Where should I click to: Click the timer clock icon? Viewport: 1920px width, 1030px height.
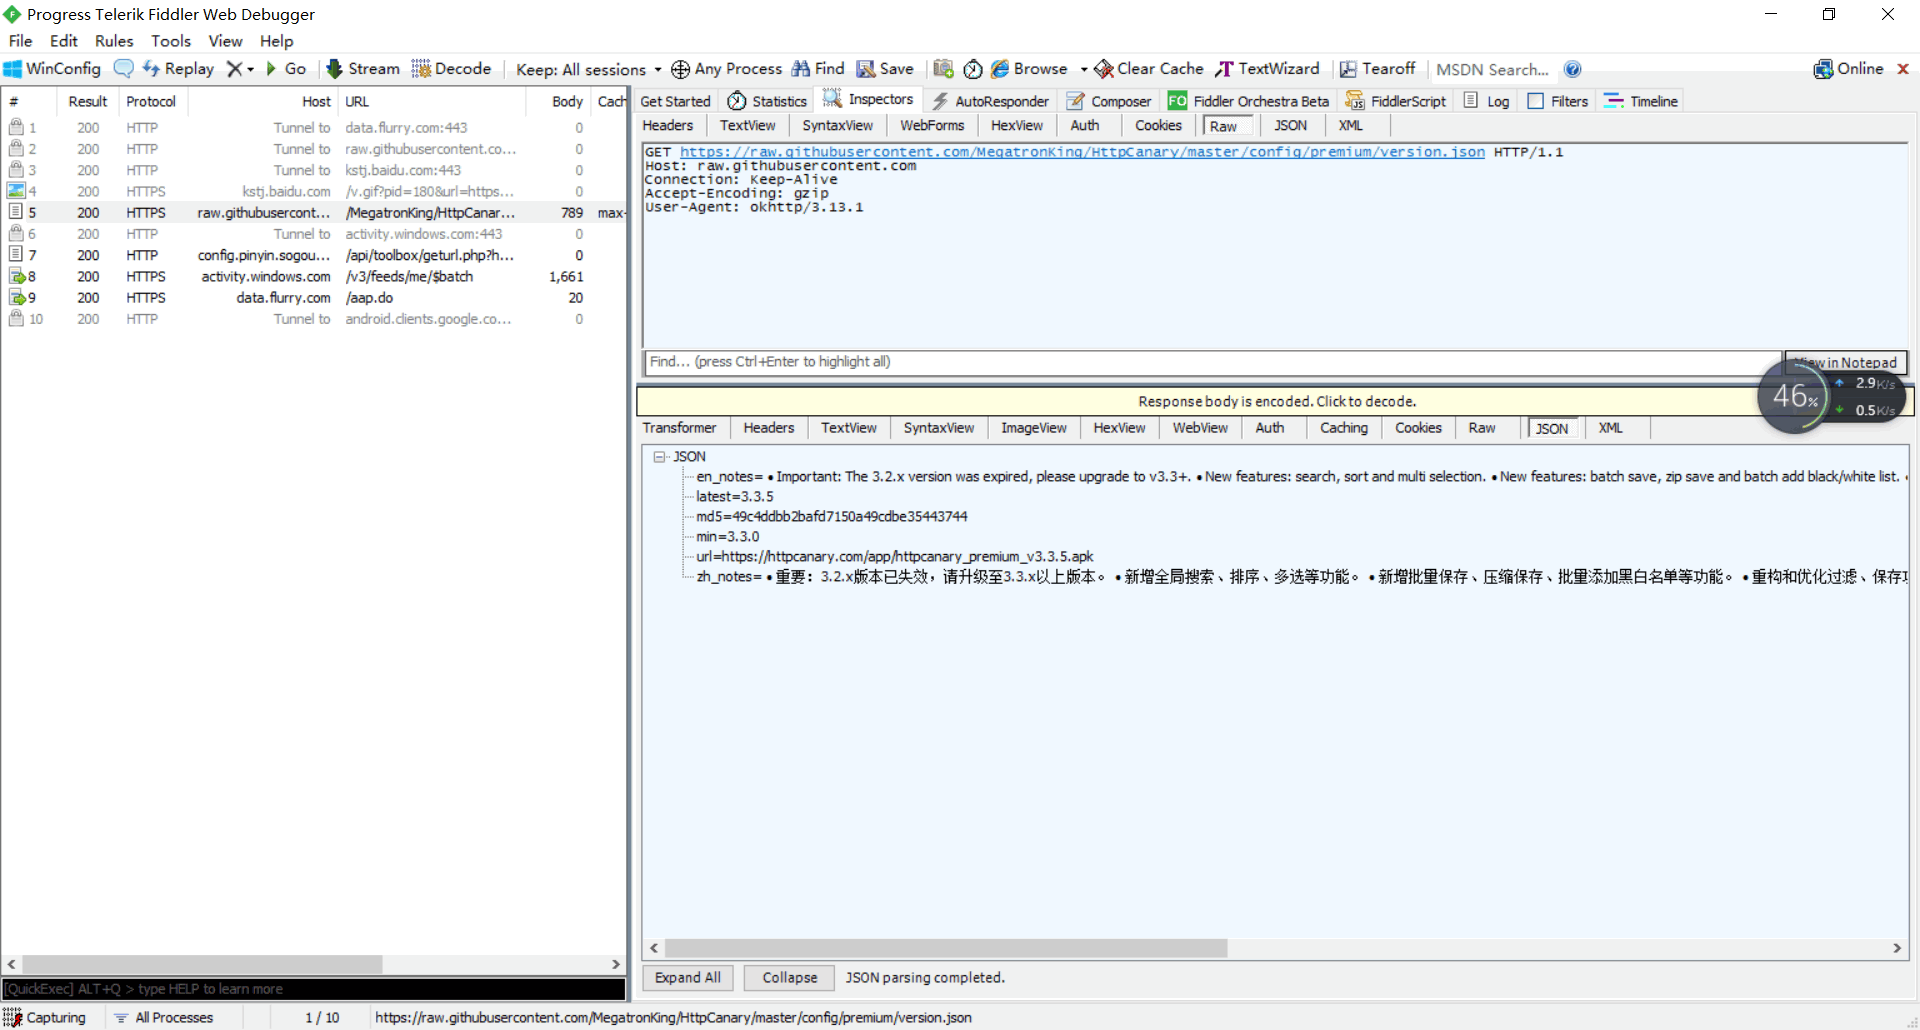click(973, 69)
